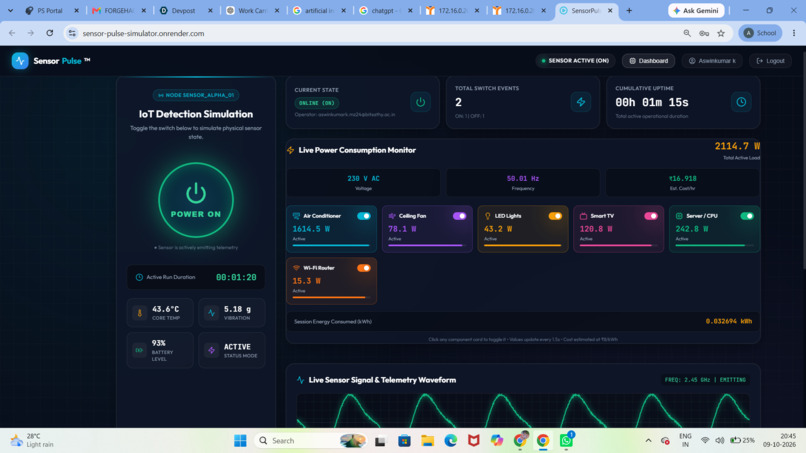Switch off the LED Lights toggle
This screenshot has width=806, height=453.
(x=555, y=216)
